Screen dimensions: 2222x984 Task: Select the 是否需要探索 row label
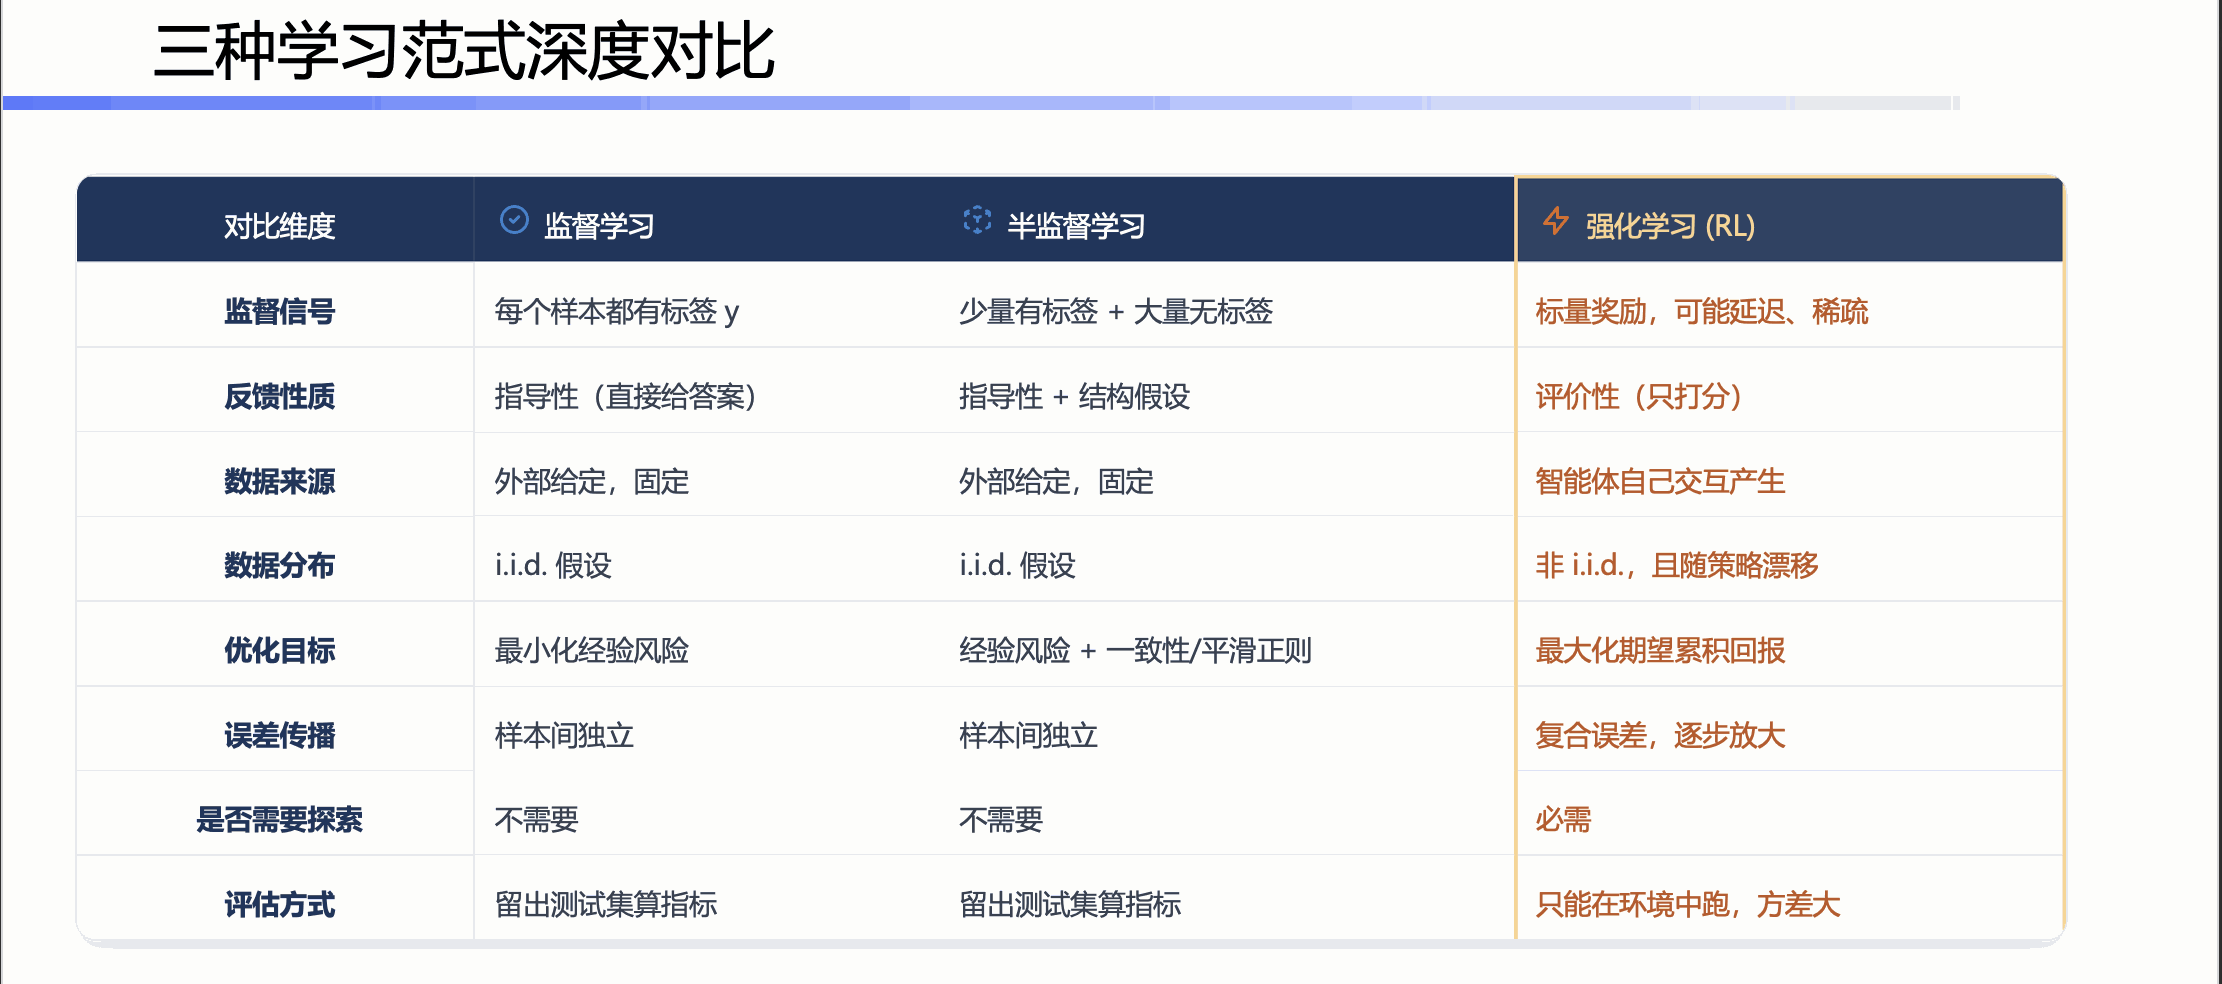(x=279, y=820)
